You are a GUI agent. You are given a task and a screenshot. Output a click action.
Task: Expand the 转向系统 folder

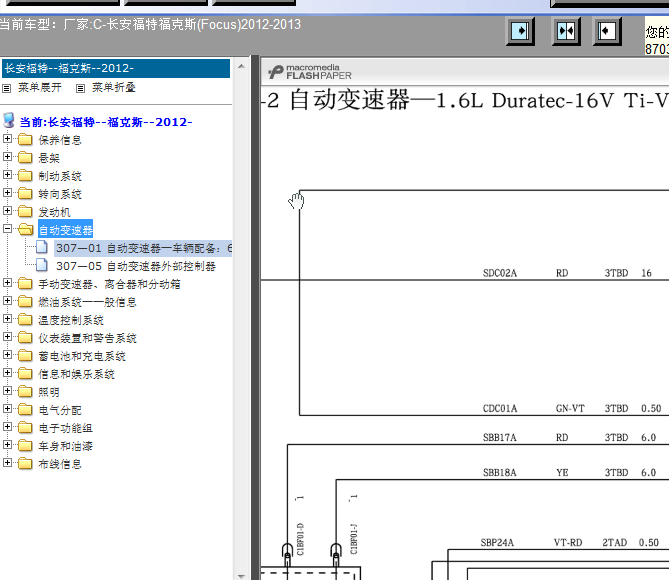pyautogui.click(x=7, y=192)
